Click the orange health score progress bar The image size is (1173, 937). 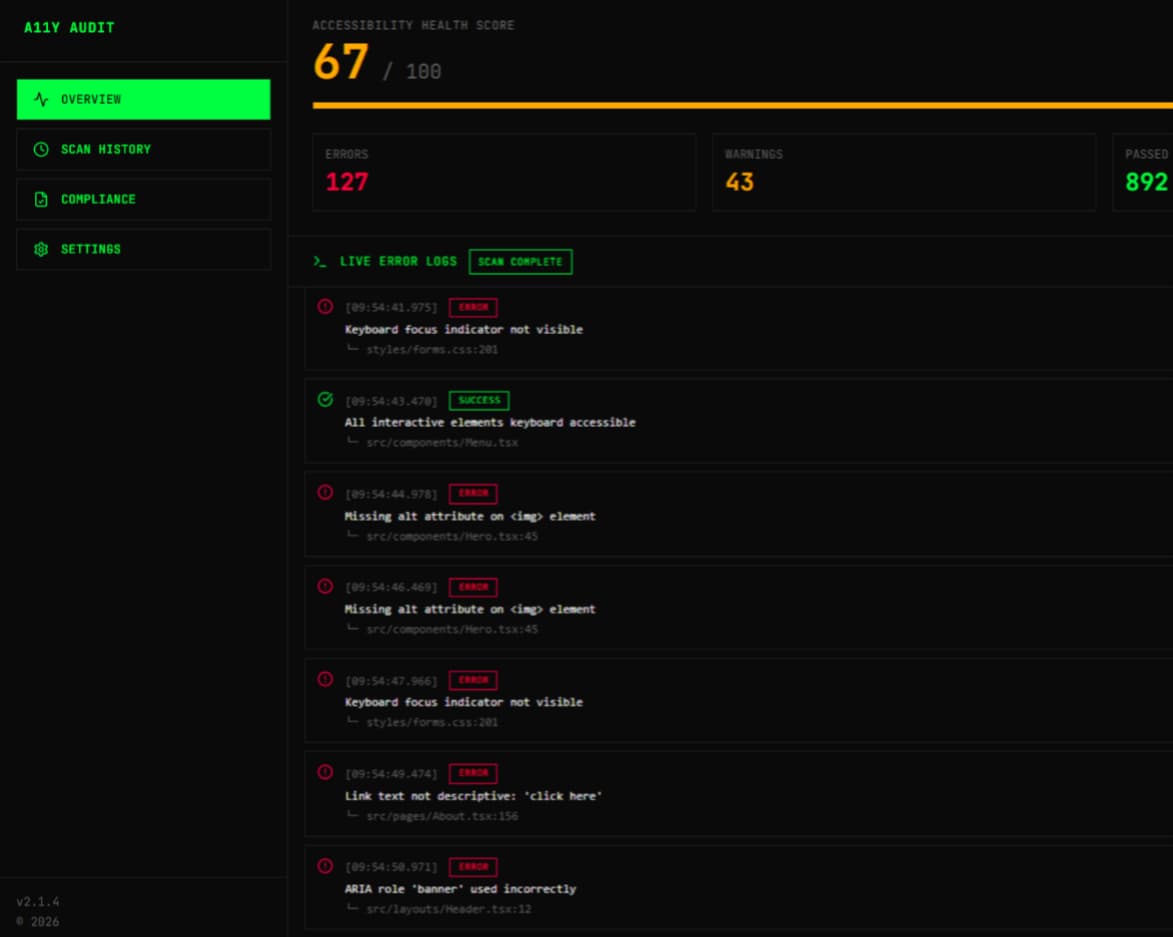coord(740,104)
